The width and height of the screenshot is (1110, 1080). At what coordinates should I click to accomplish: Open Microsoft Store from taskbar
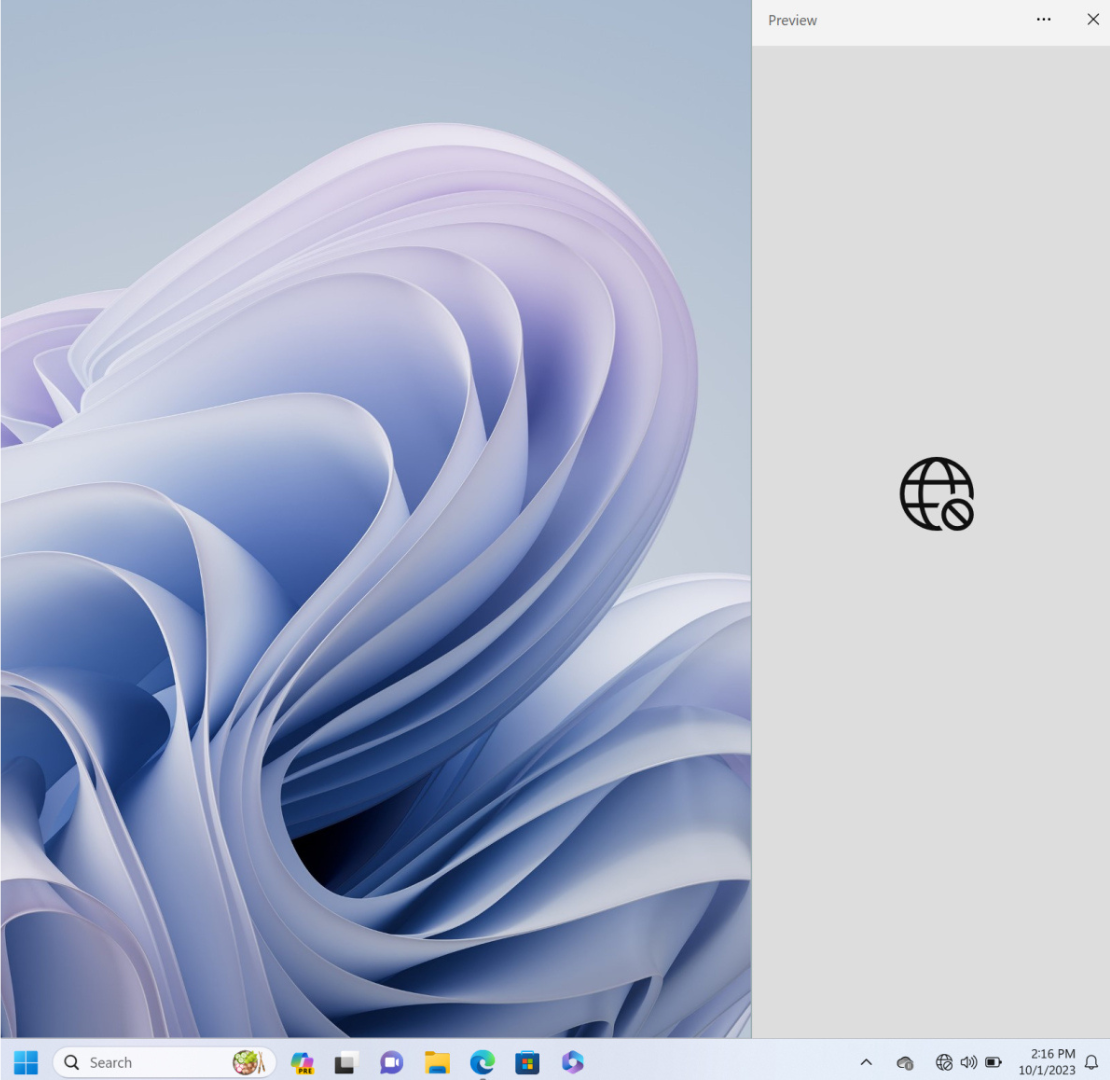[x=527, y=1062]
